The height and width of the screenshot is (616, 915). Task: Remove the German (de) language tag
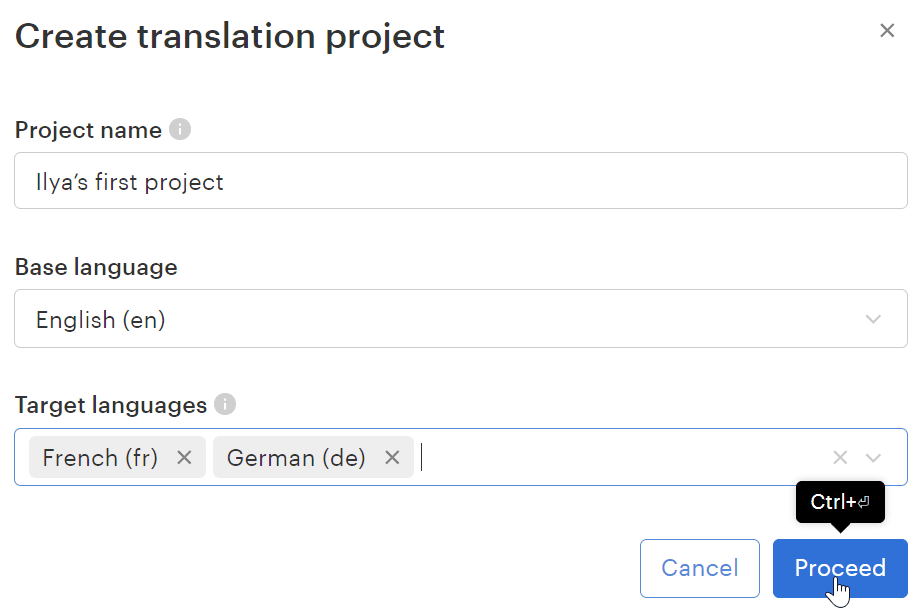392,457
